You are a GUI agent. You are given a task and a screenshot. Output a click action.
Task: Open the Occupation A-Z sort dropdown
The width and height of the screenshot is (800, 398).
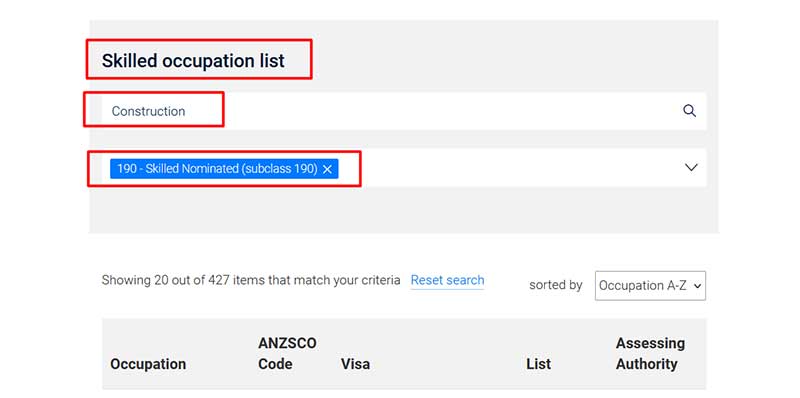[650, 286]
